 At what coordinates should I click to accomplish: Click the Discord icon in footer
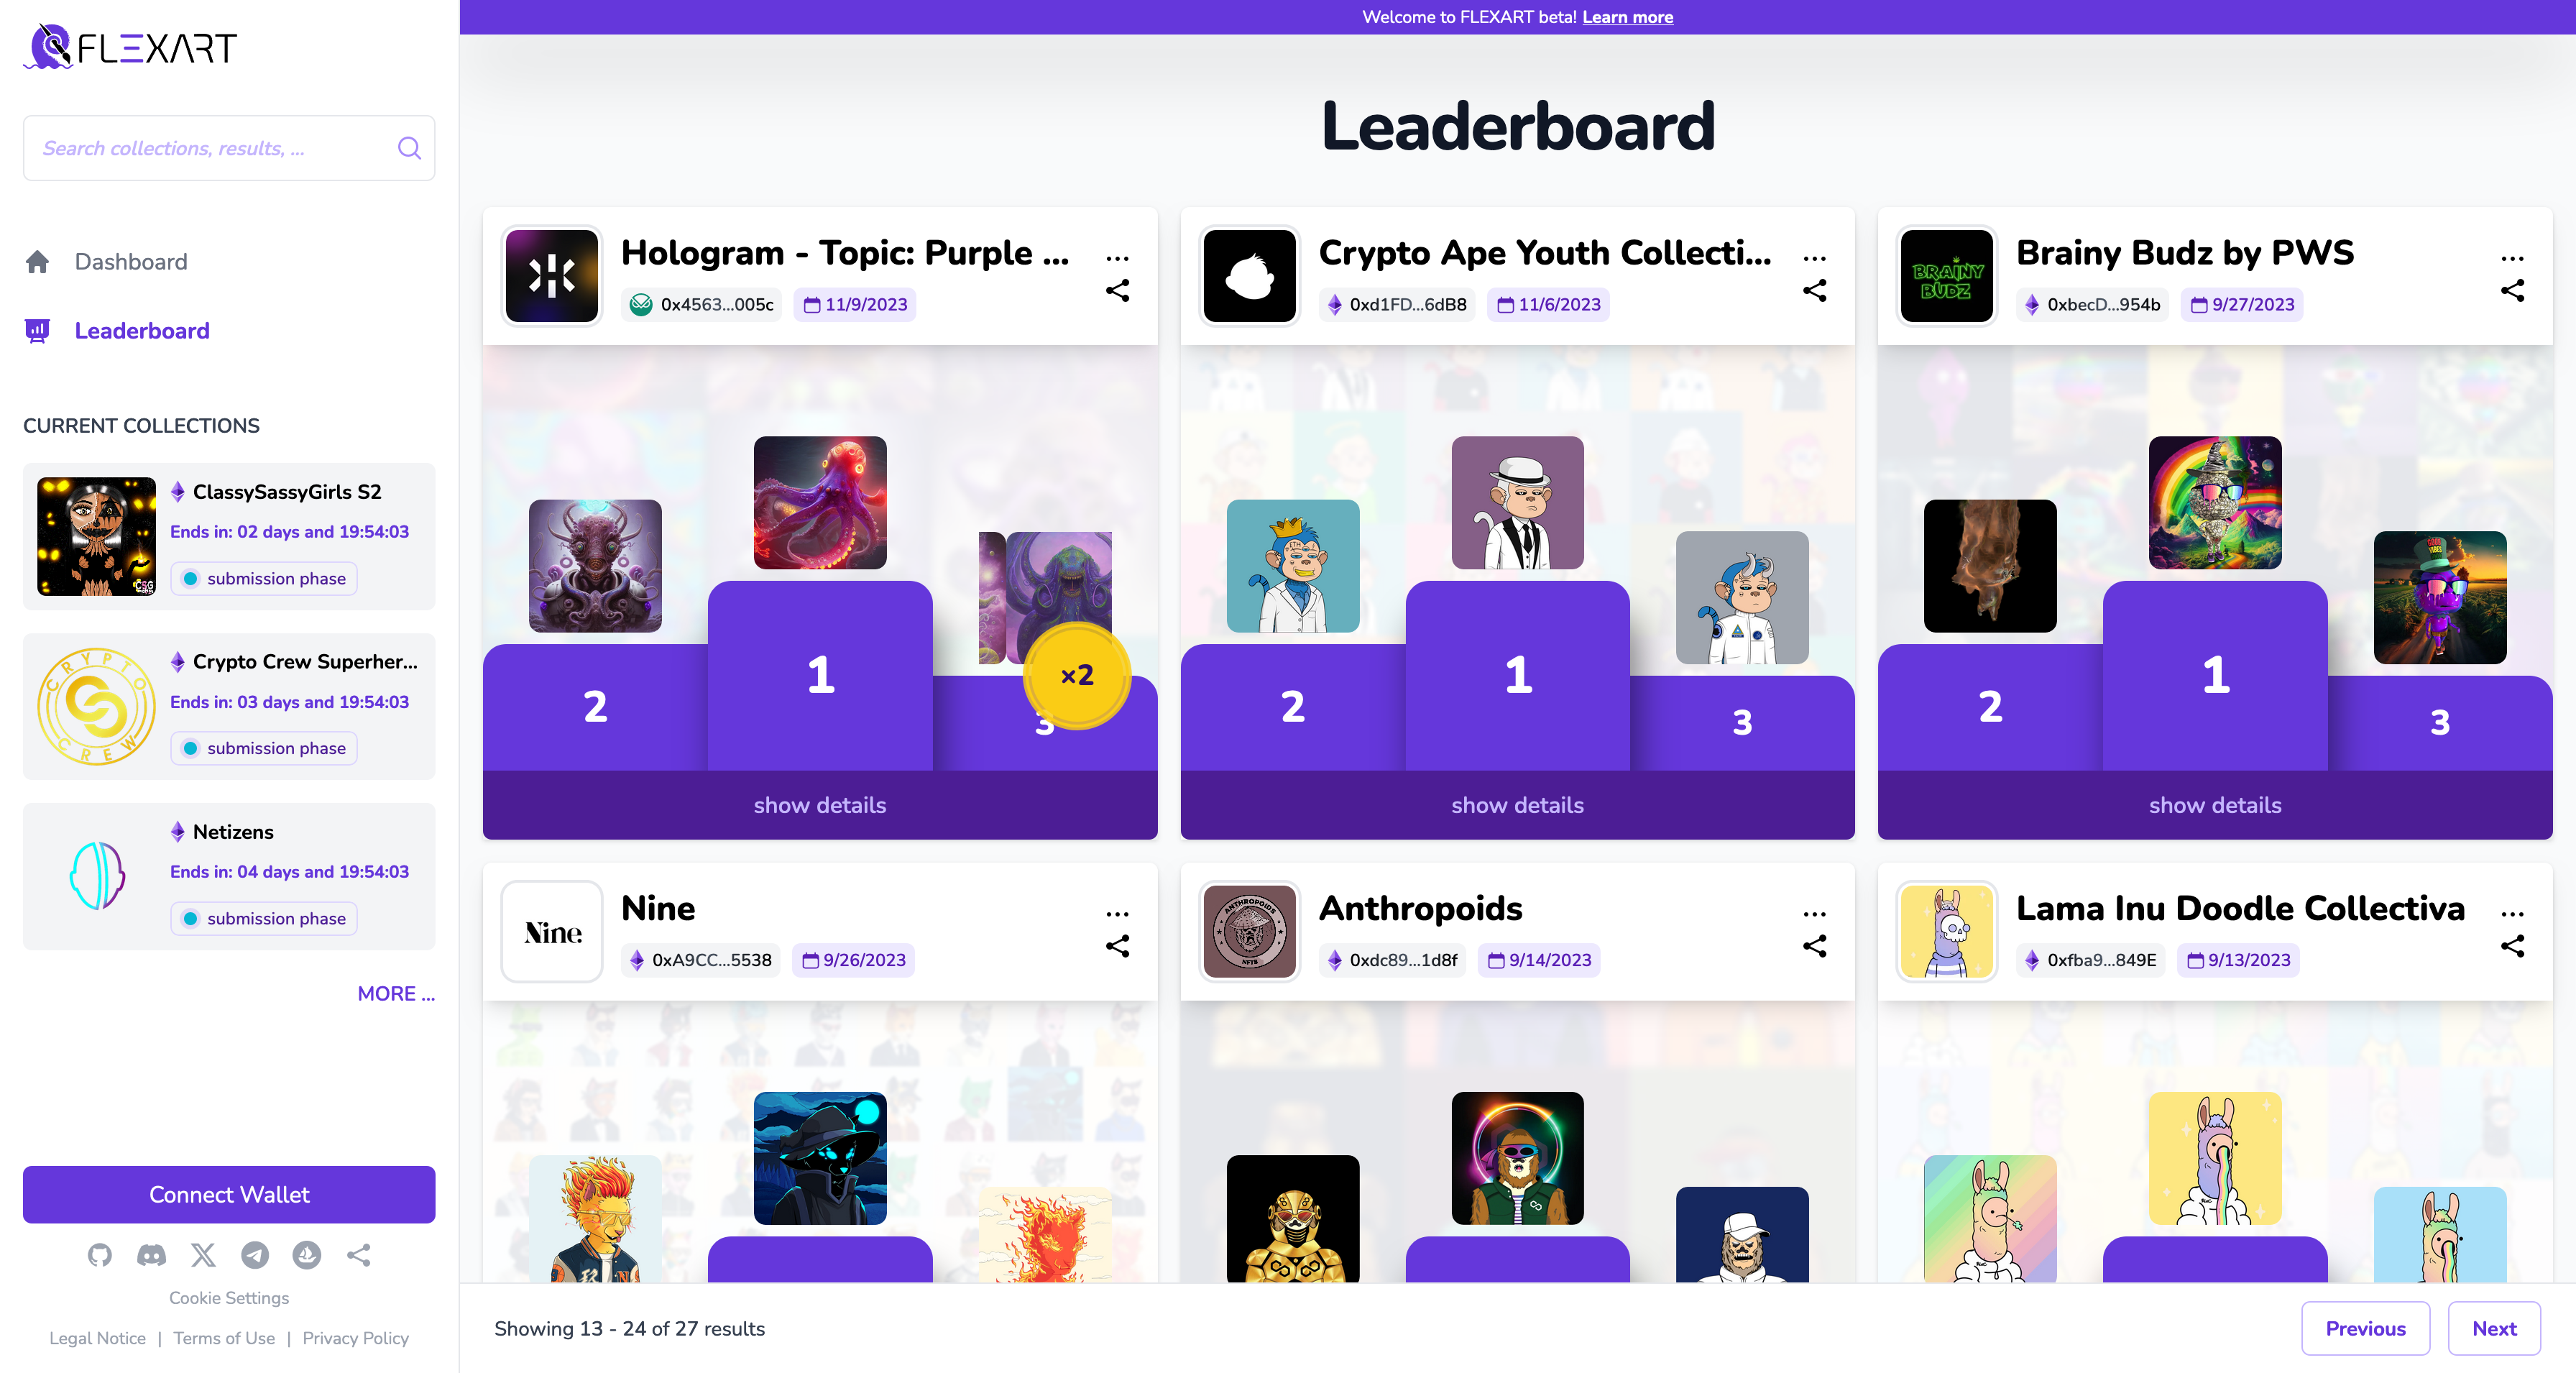(x=152, y=1255)
